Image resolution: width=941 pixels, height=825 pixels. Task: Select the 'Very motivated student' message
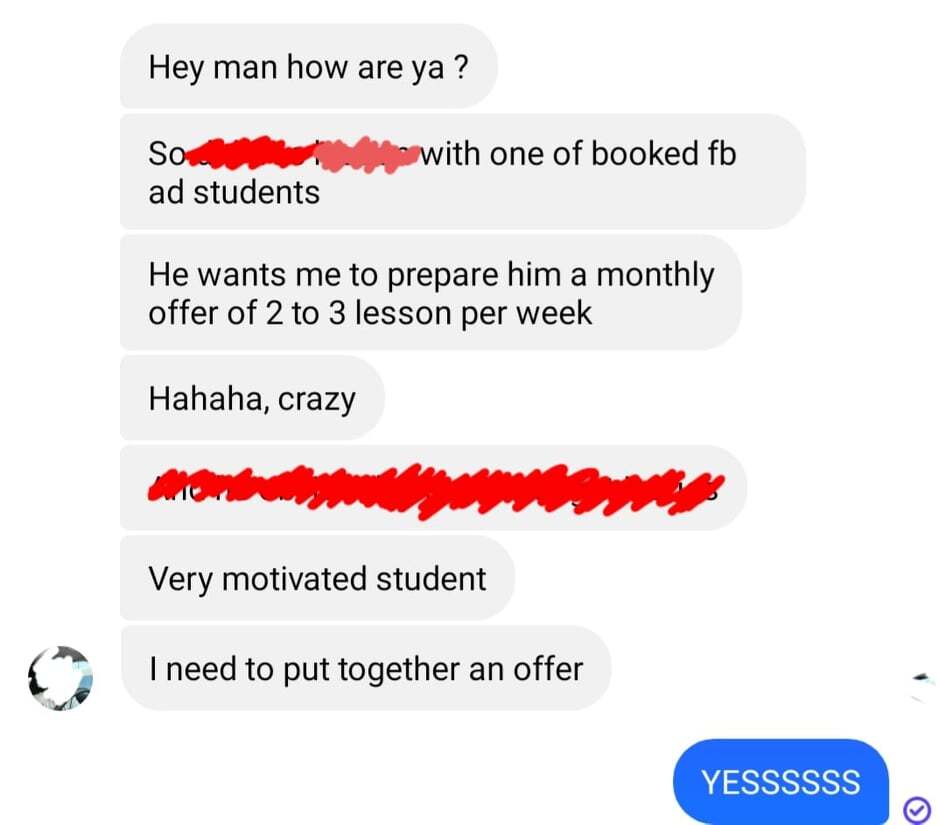pos(317,578)
